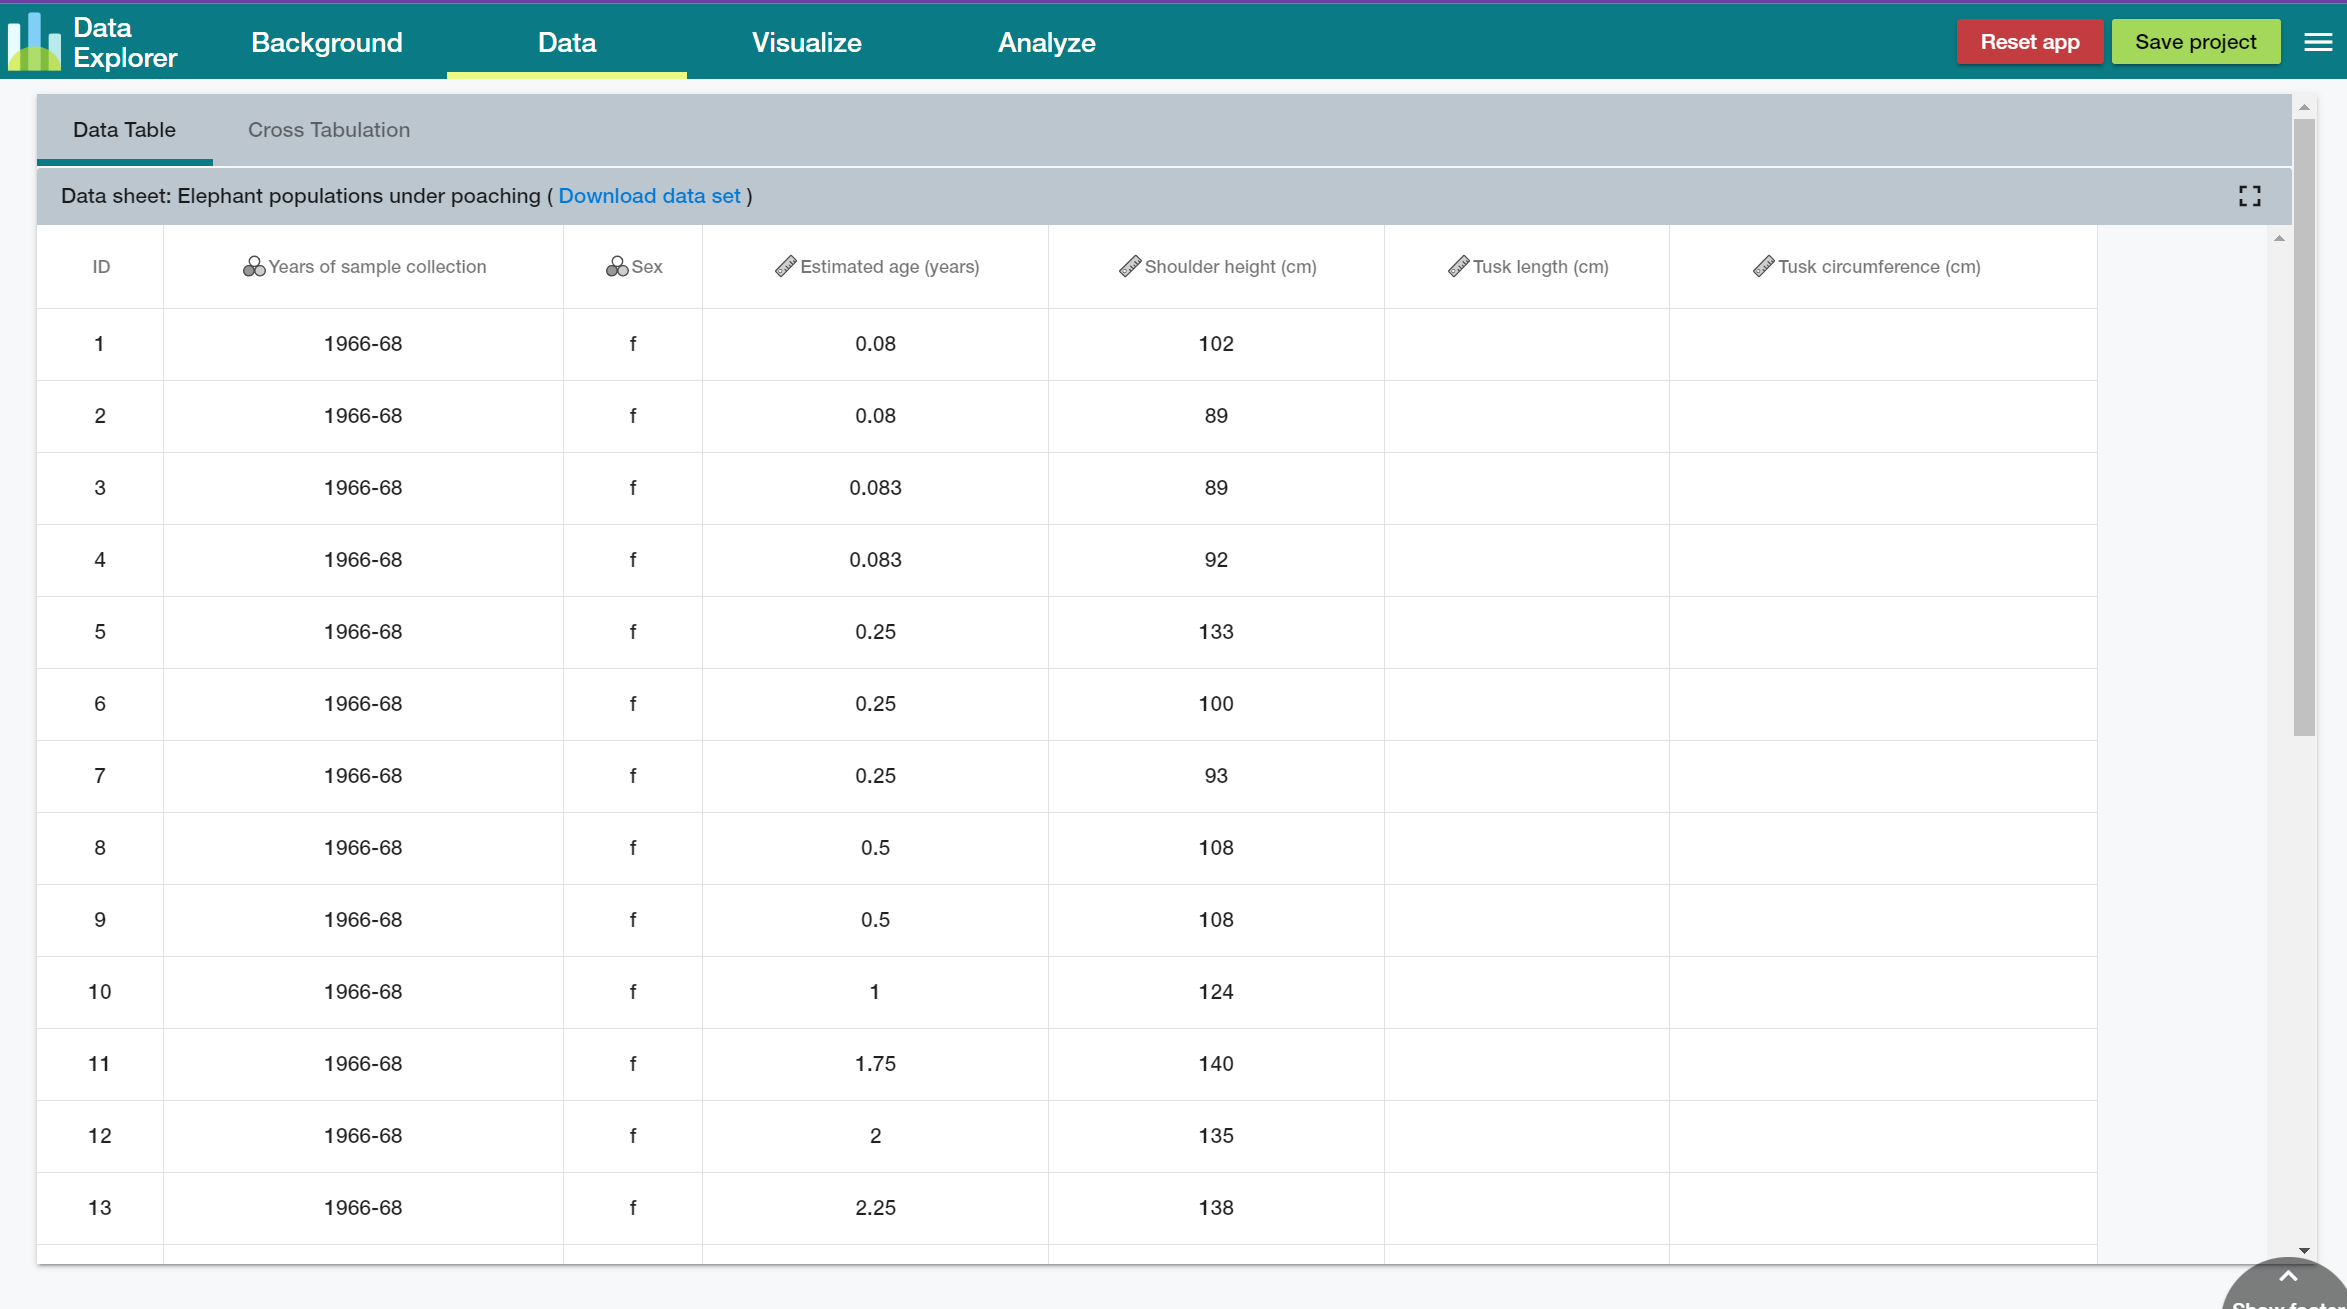Click the Save project button
The height and width of the screenshot is (1309, 2347).
tap(2196, 42)
